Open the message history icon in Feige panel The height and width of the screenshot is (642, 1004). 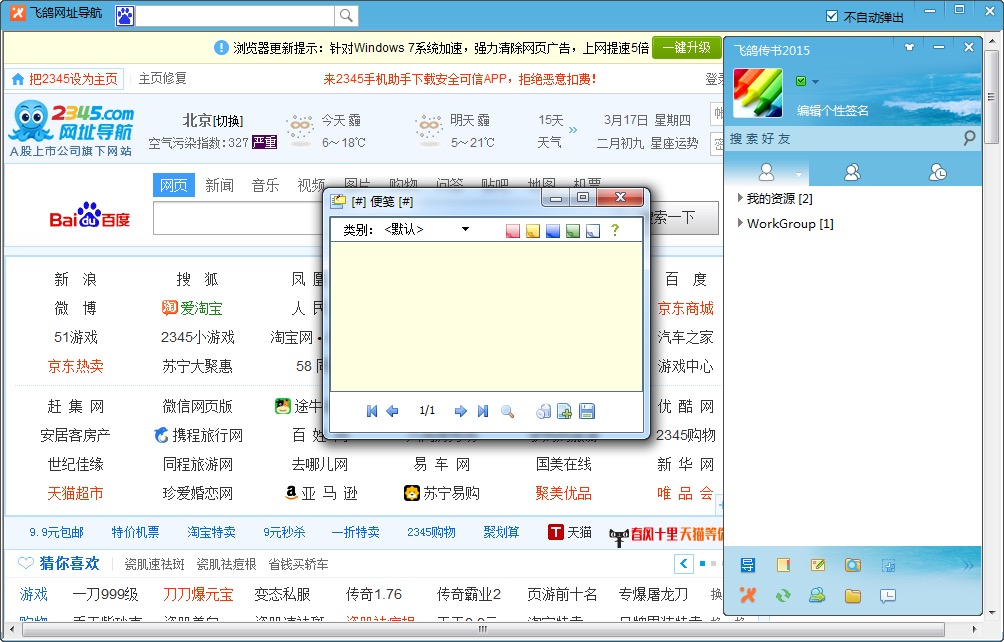point(888,596)
